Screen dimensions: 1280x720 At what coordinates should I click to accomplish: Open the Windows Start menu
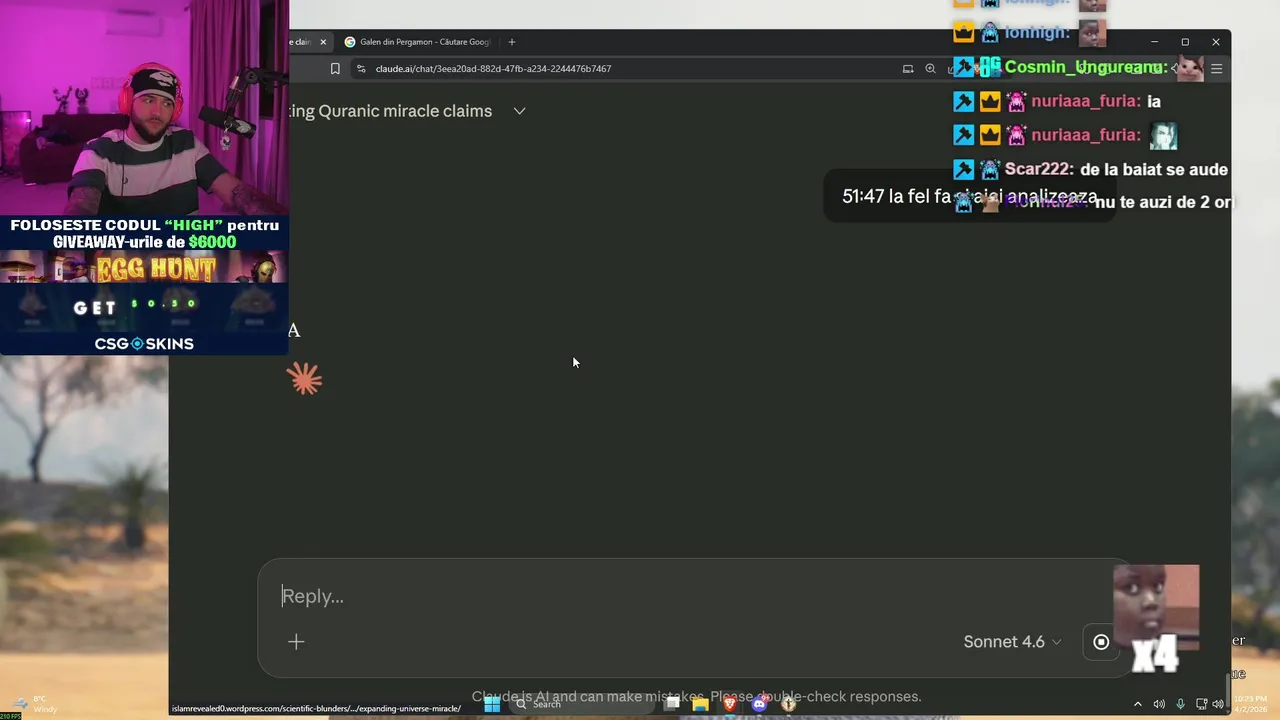click(492, 704)
